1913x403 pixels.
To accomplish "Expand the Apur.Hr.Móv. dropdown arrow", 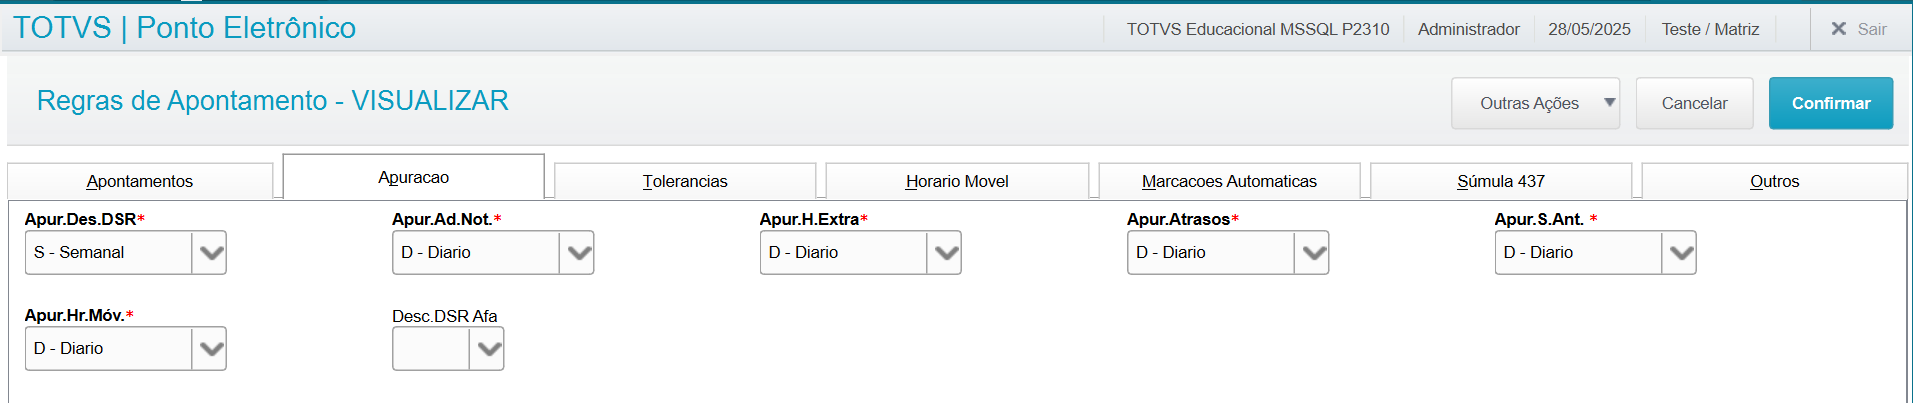I will [x=210, y=349].
